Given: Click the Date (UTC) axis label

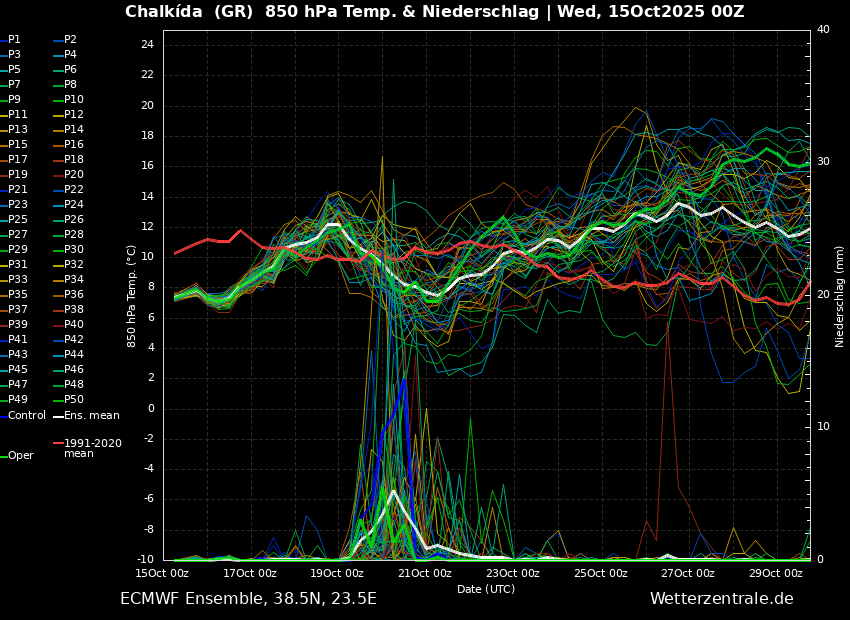Looking at the screenshot, I should (486, 589).
